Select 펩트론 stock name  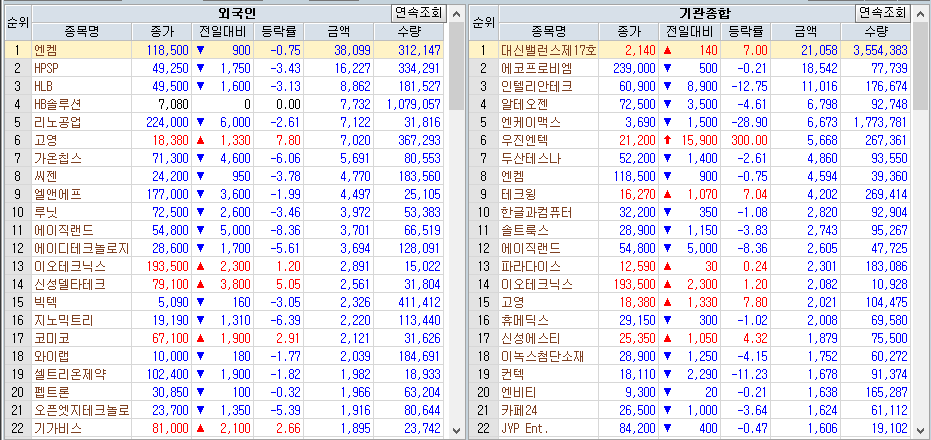(x=52, y=392)
